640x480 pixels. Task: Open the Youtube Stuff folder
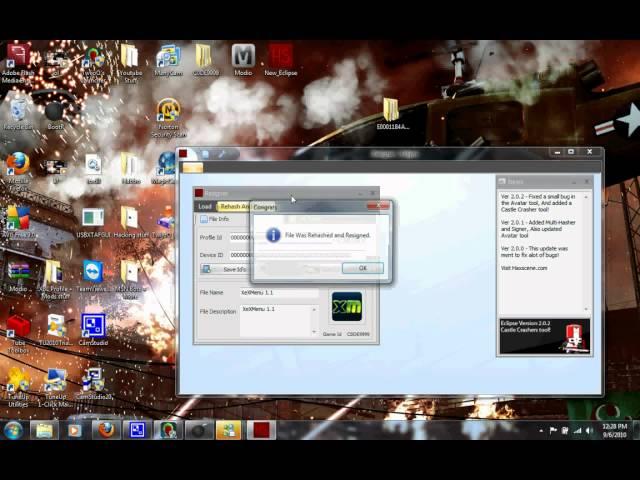point(130,63)
